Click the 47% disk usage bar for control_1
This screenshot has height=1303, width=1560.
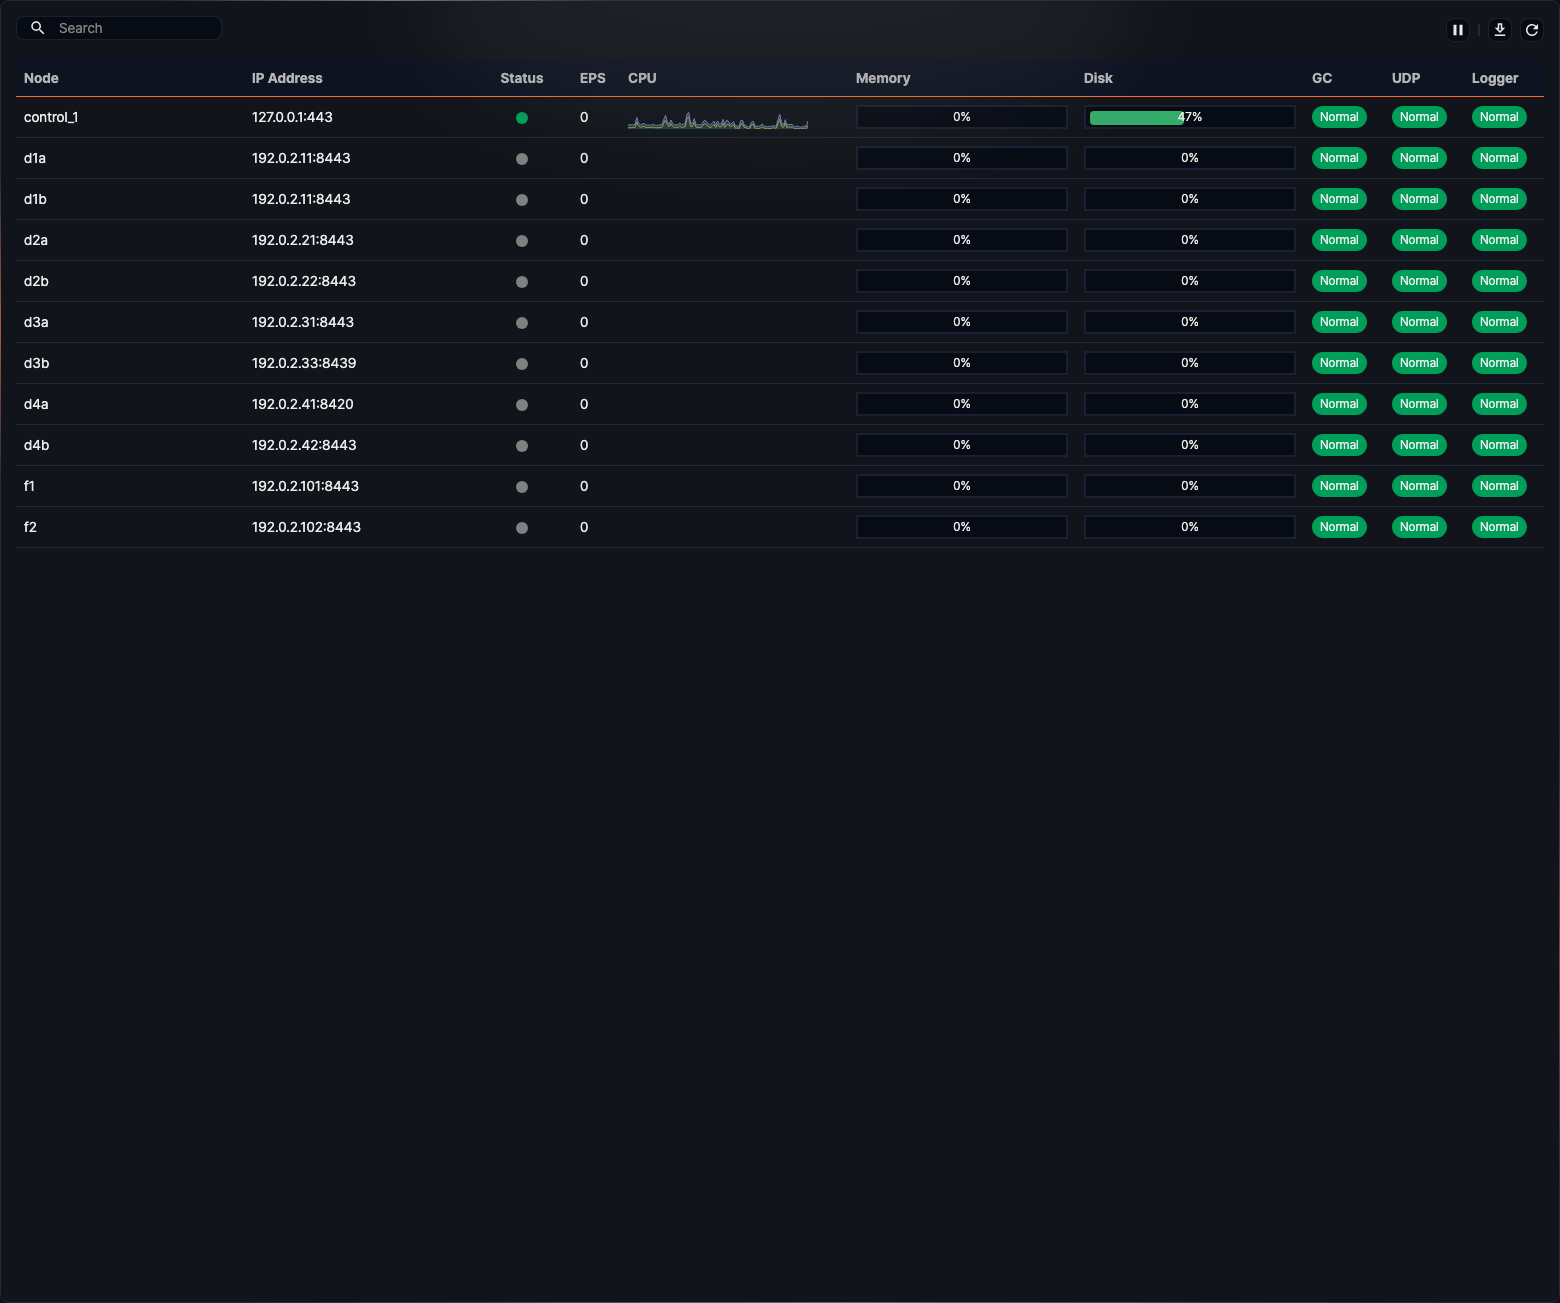pos(1189,117)
